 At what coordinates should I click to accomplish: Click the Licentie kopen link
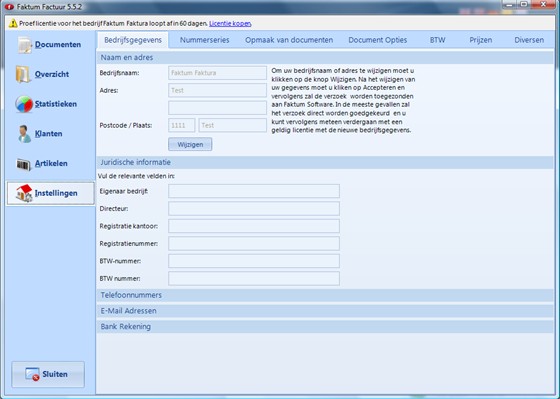(230, 24)
